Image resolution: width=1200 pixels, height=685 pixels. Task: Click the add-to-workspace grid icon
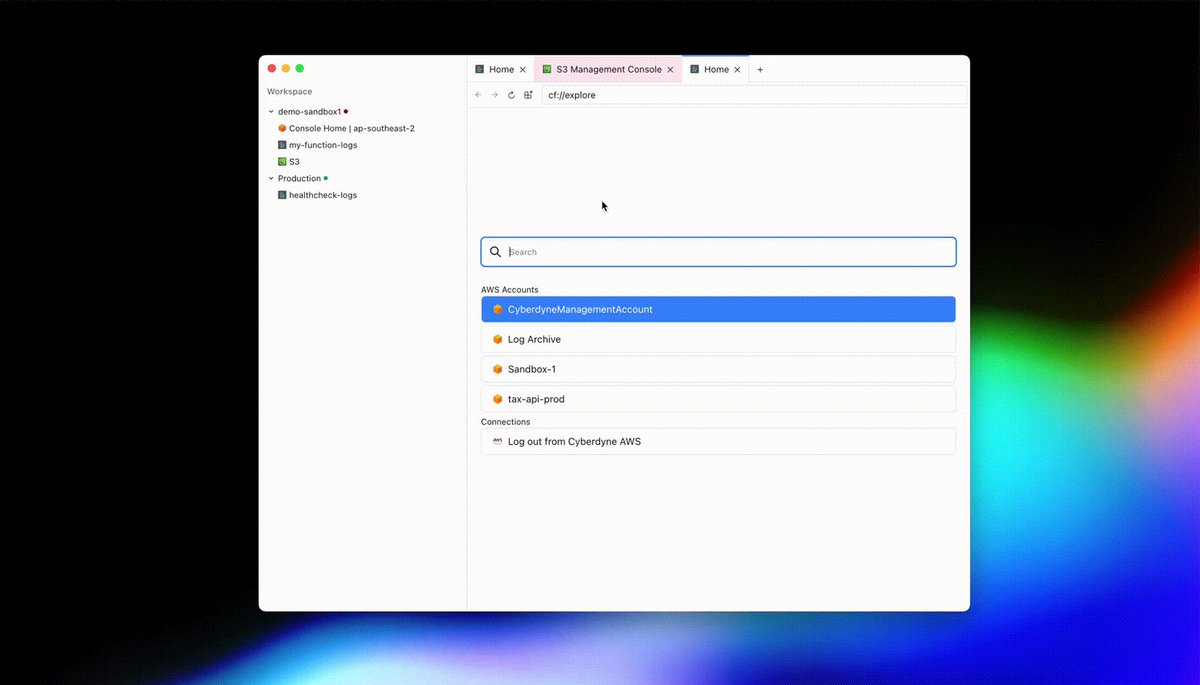coord(528,95)
